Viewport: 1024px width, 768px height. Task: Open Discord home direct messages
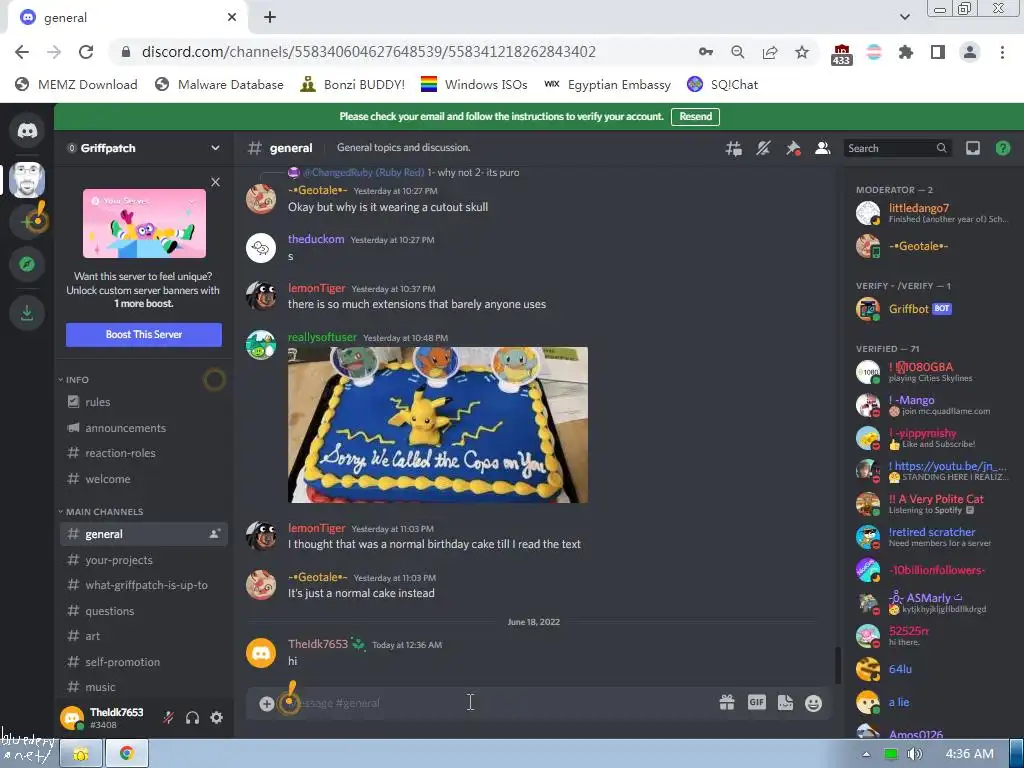click(27, 130)
